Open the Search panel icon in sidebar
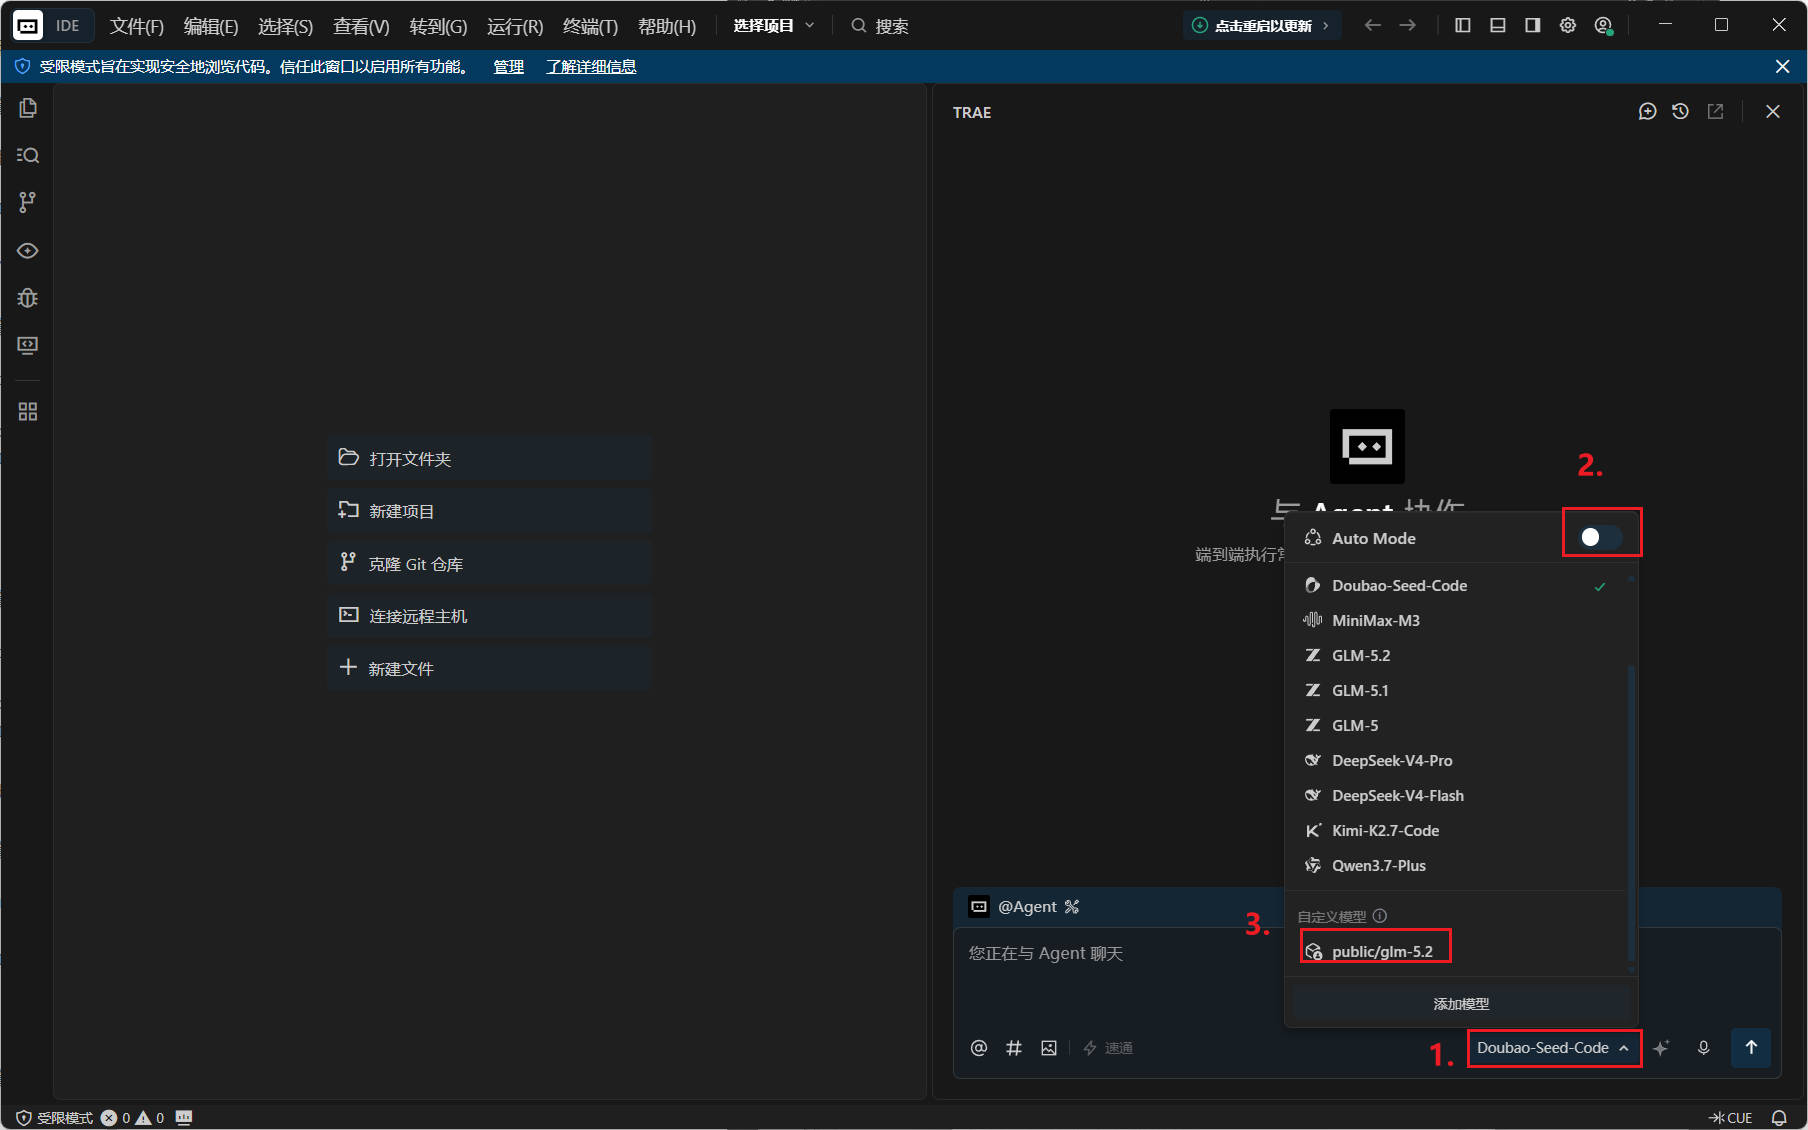 tap(28, 155)
